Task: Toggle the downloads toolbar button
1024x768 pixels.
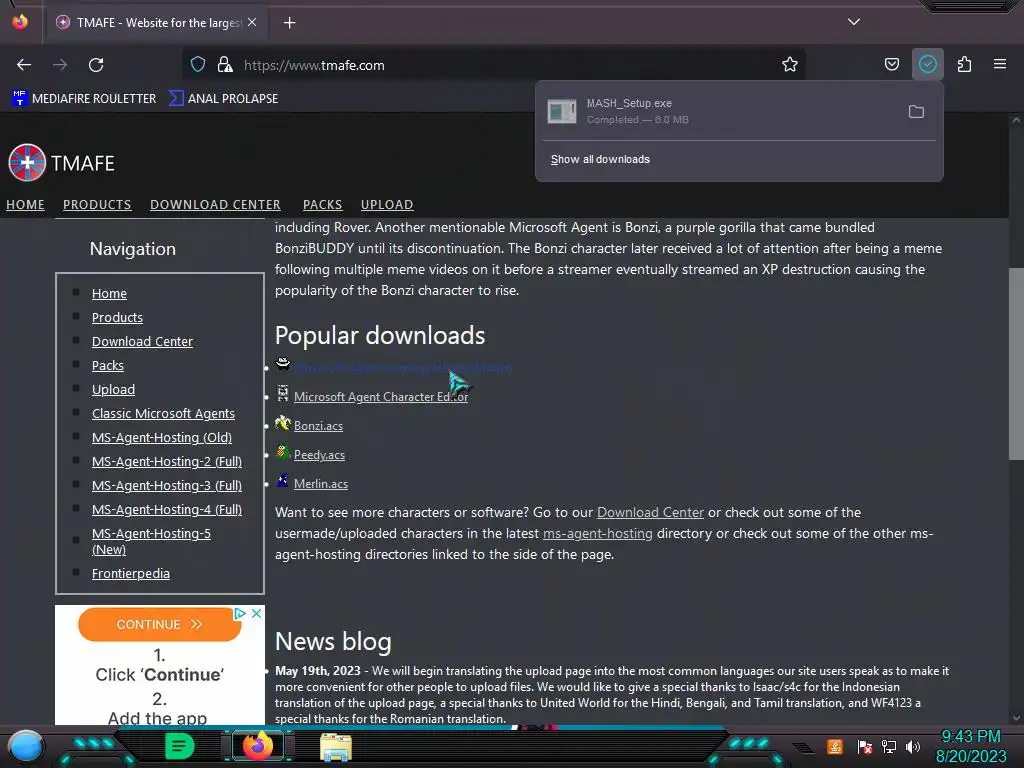Action: click(927, 64)
